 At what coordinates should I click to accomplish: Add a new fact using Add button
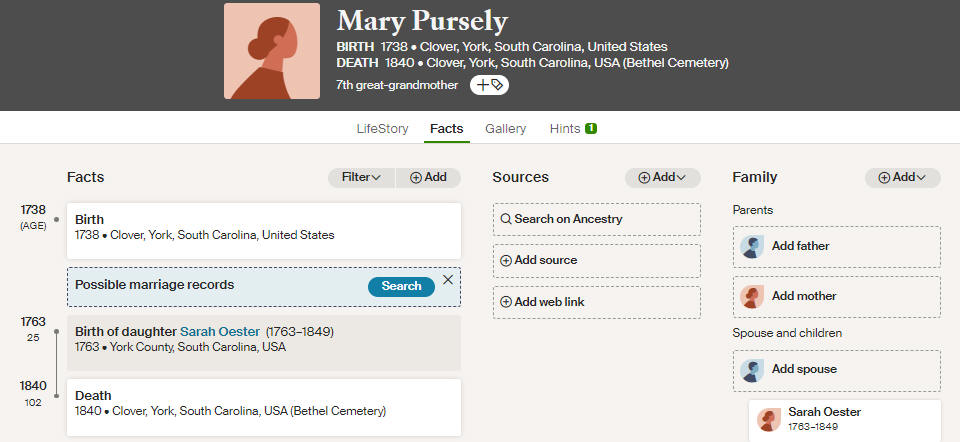point(428,178)
